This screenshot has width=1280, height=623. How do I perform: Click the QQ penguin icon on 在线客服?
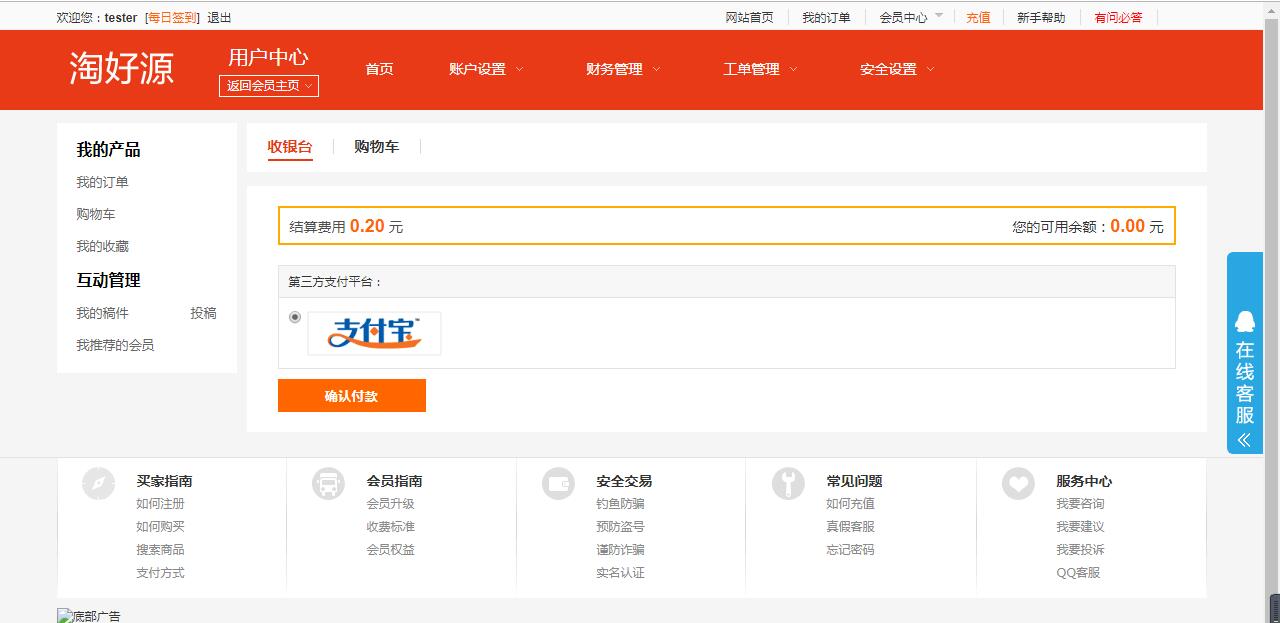(1244, 321)
